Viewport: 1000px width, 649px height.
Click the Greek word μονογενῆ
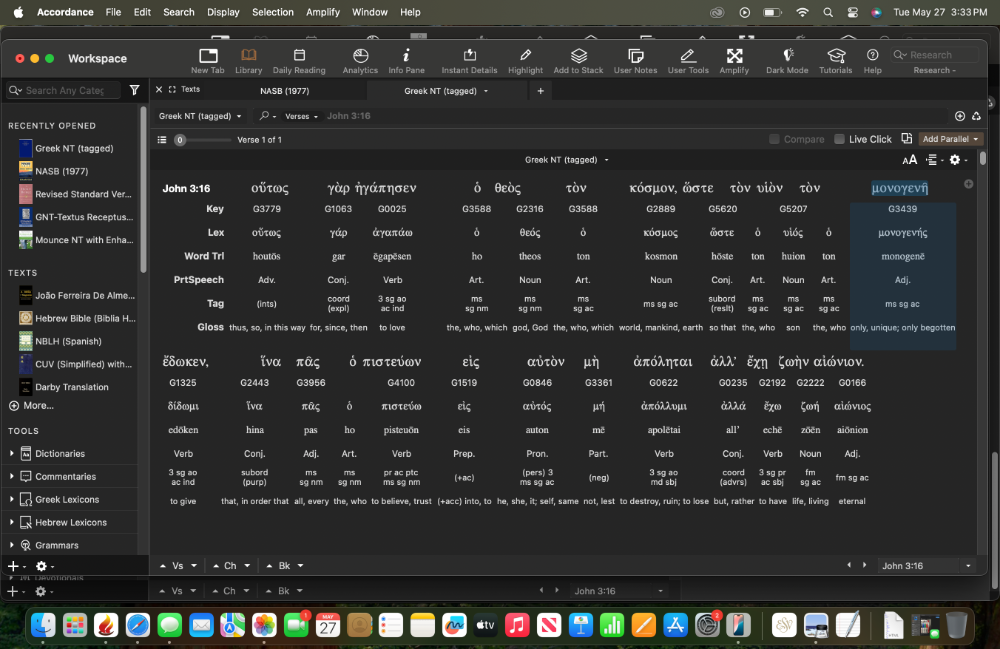tap(900, 188)
